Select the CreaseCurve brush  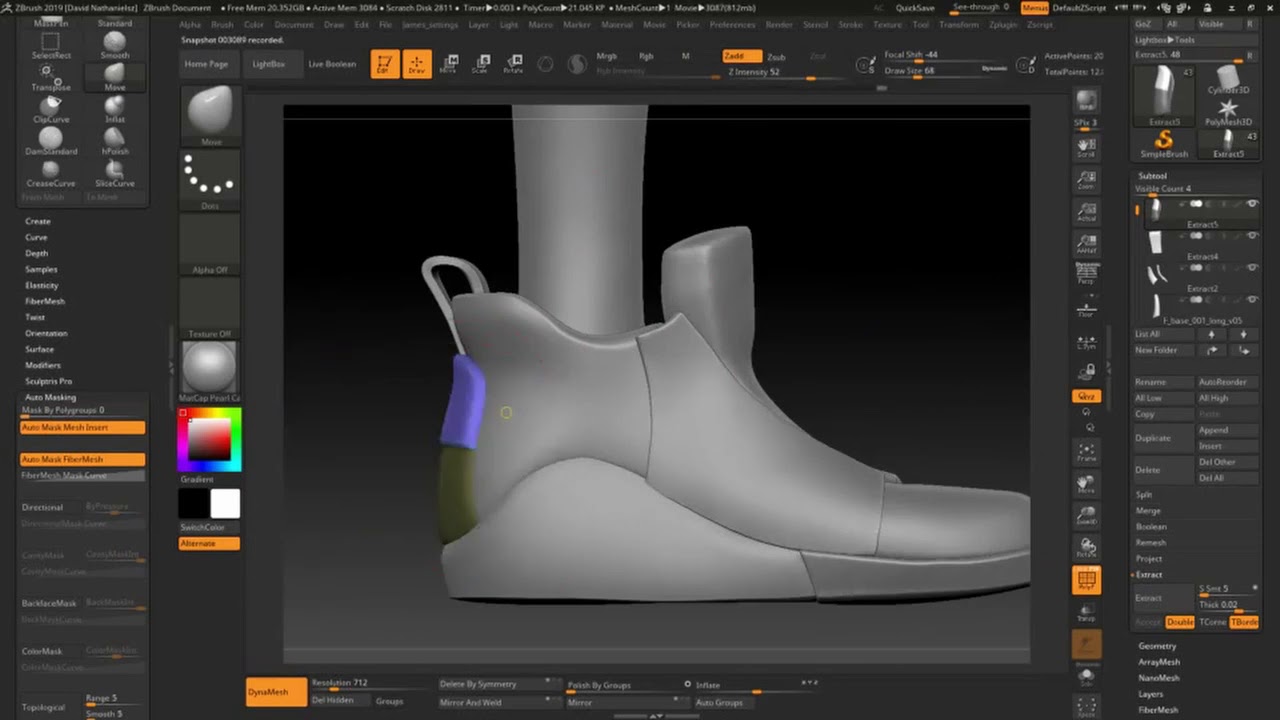click(50, 173)
